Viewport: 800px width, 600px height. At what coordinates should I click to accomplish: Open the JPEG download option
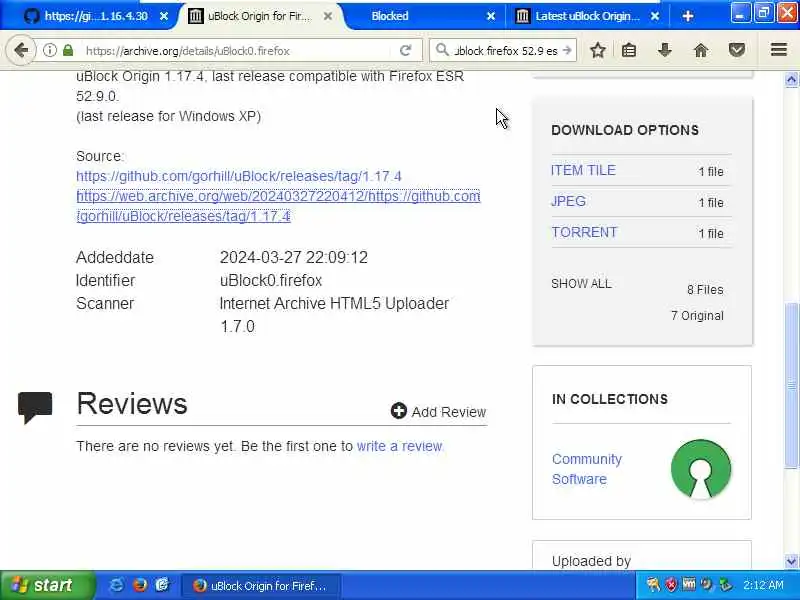pyautogui.click(x=568, y=201)
